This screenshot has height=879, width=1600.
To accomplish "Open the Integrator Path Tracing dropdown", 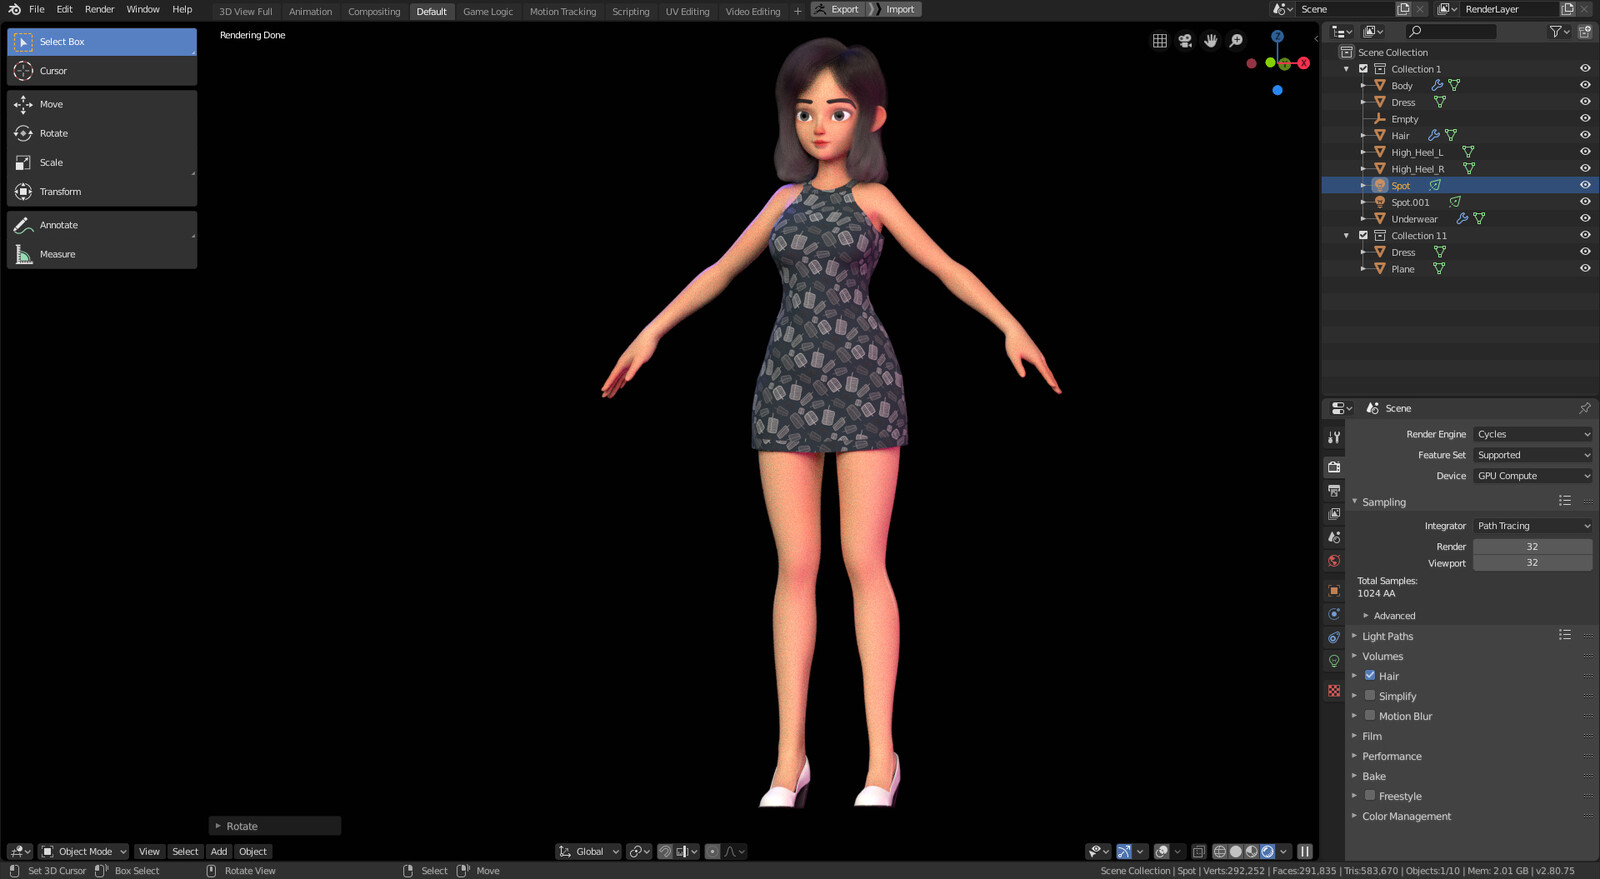I will click(x=1533, y=526).
